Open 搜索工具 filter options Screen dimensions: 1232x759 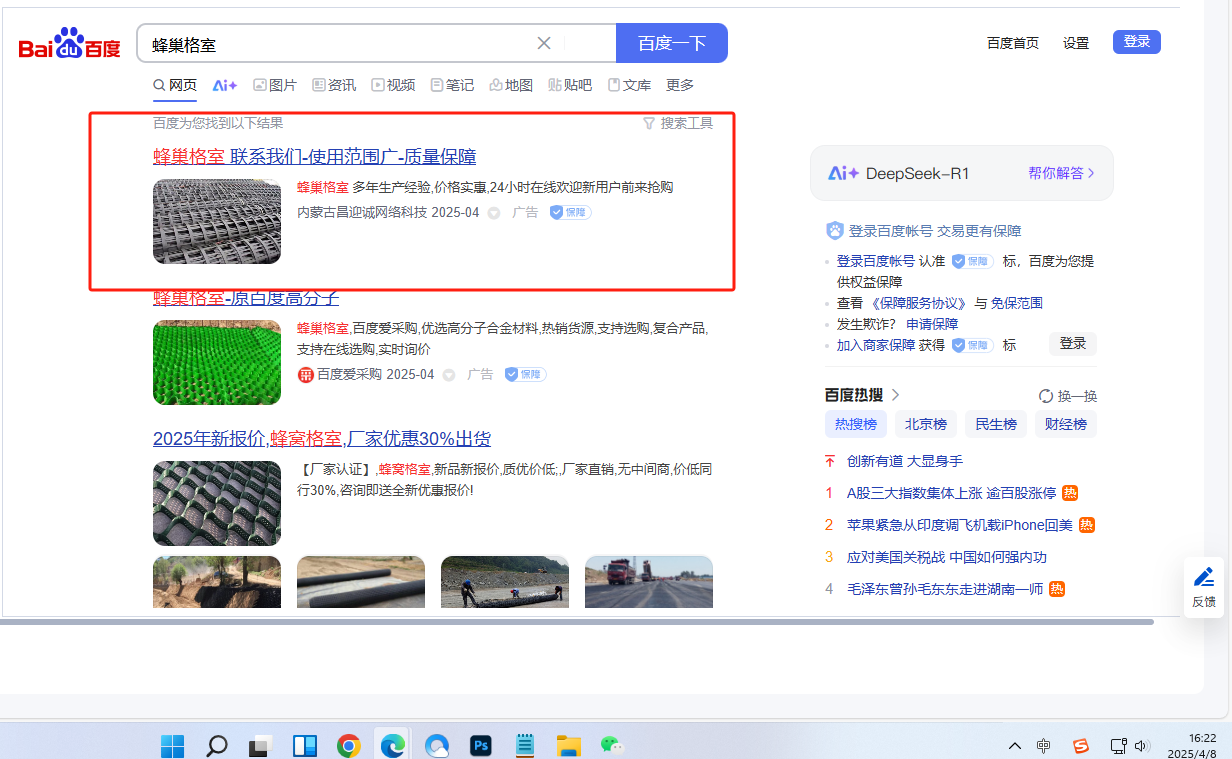coord(678,123)
